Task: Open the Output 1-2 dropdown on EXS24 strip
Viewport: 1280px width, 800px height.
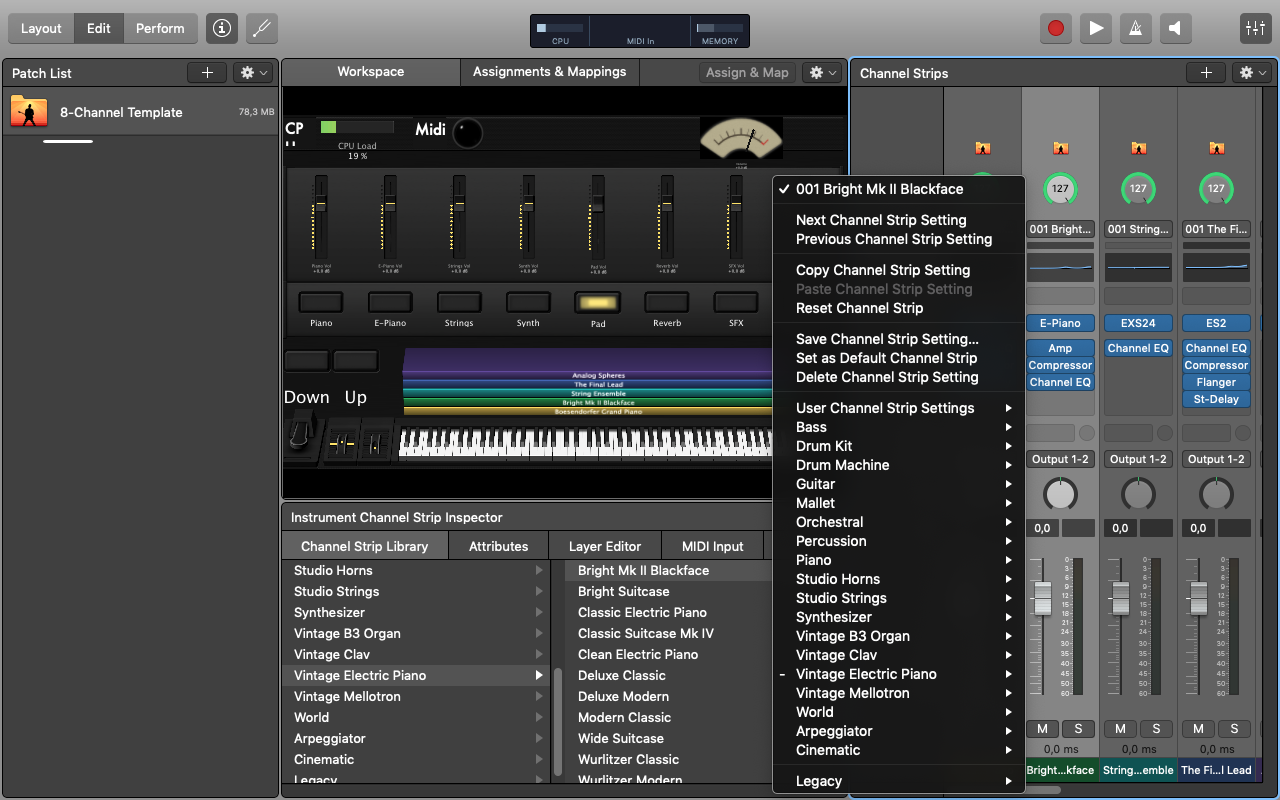Action: [1138, 459]
